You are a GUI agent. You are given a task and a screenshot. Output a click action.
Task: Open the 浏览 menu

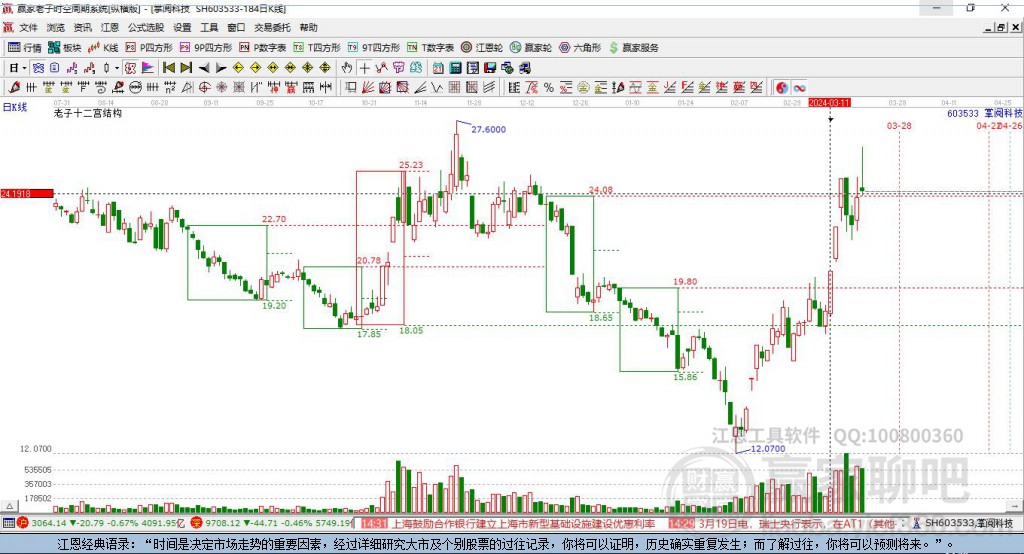[56, 27]
